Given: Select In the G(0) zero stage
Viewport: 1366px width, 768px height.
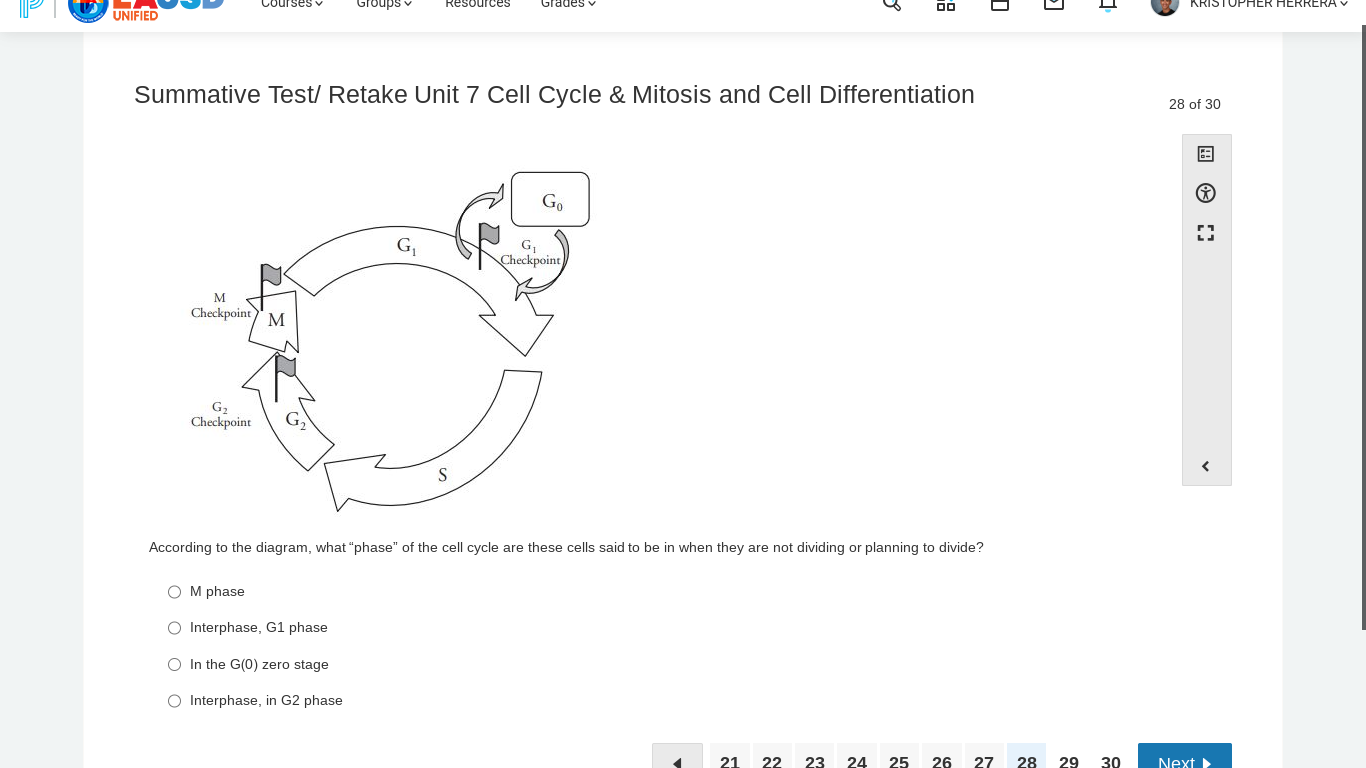Looking at the screenshot, I should point(175,665).
